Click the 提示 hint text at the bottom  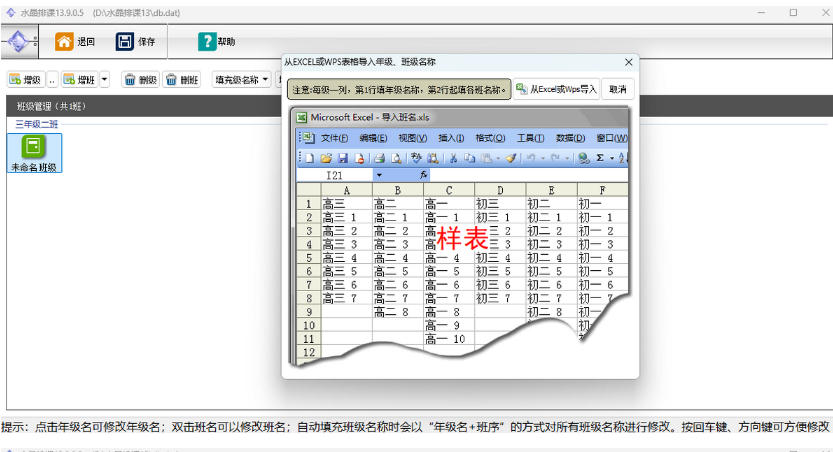[x=415, y=427]
